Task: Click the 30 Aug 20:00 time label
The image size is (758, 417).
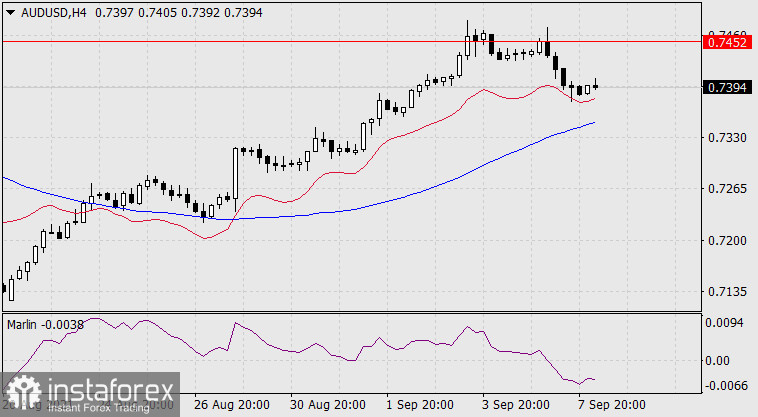Action: pos(326,406)
